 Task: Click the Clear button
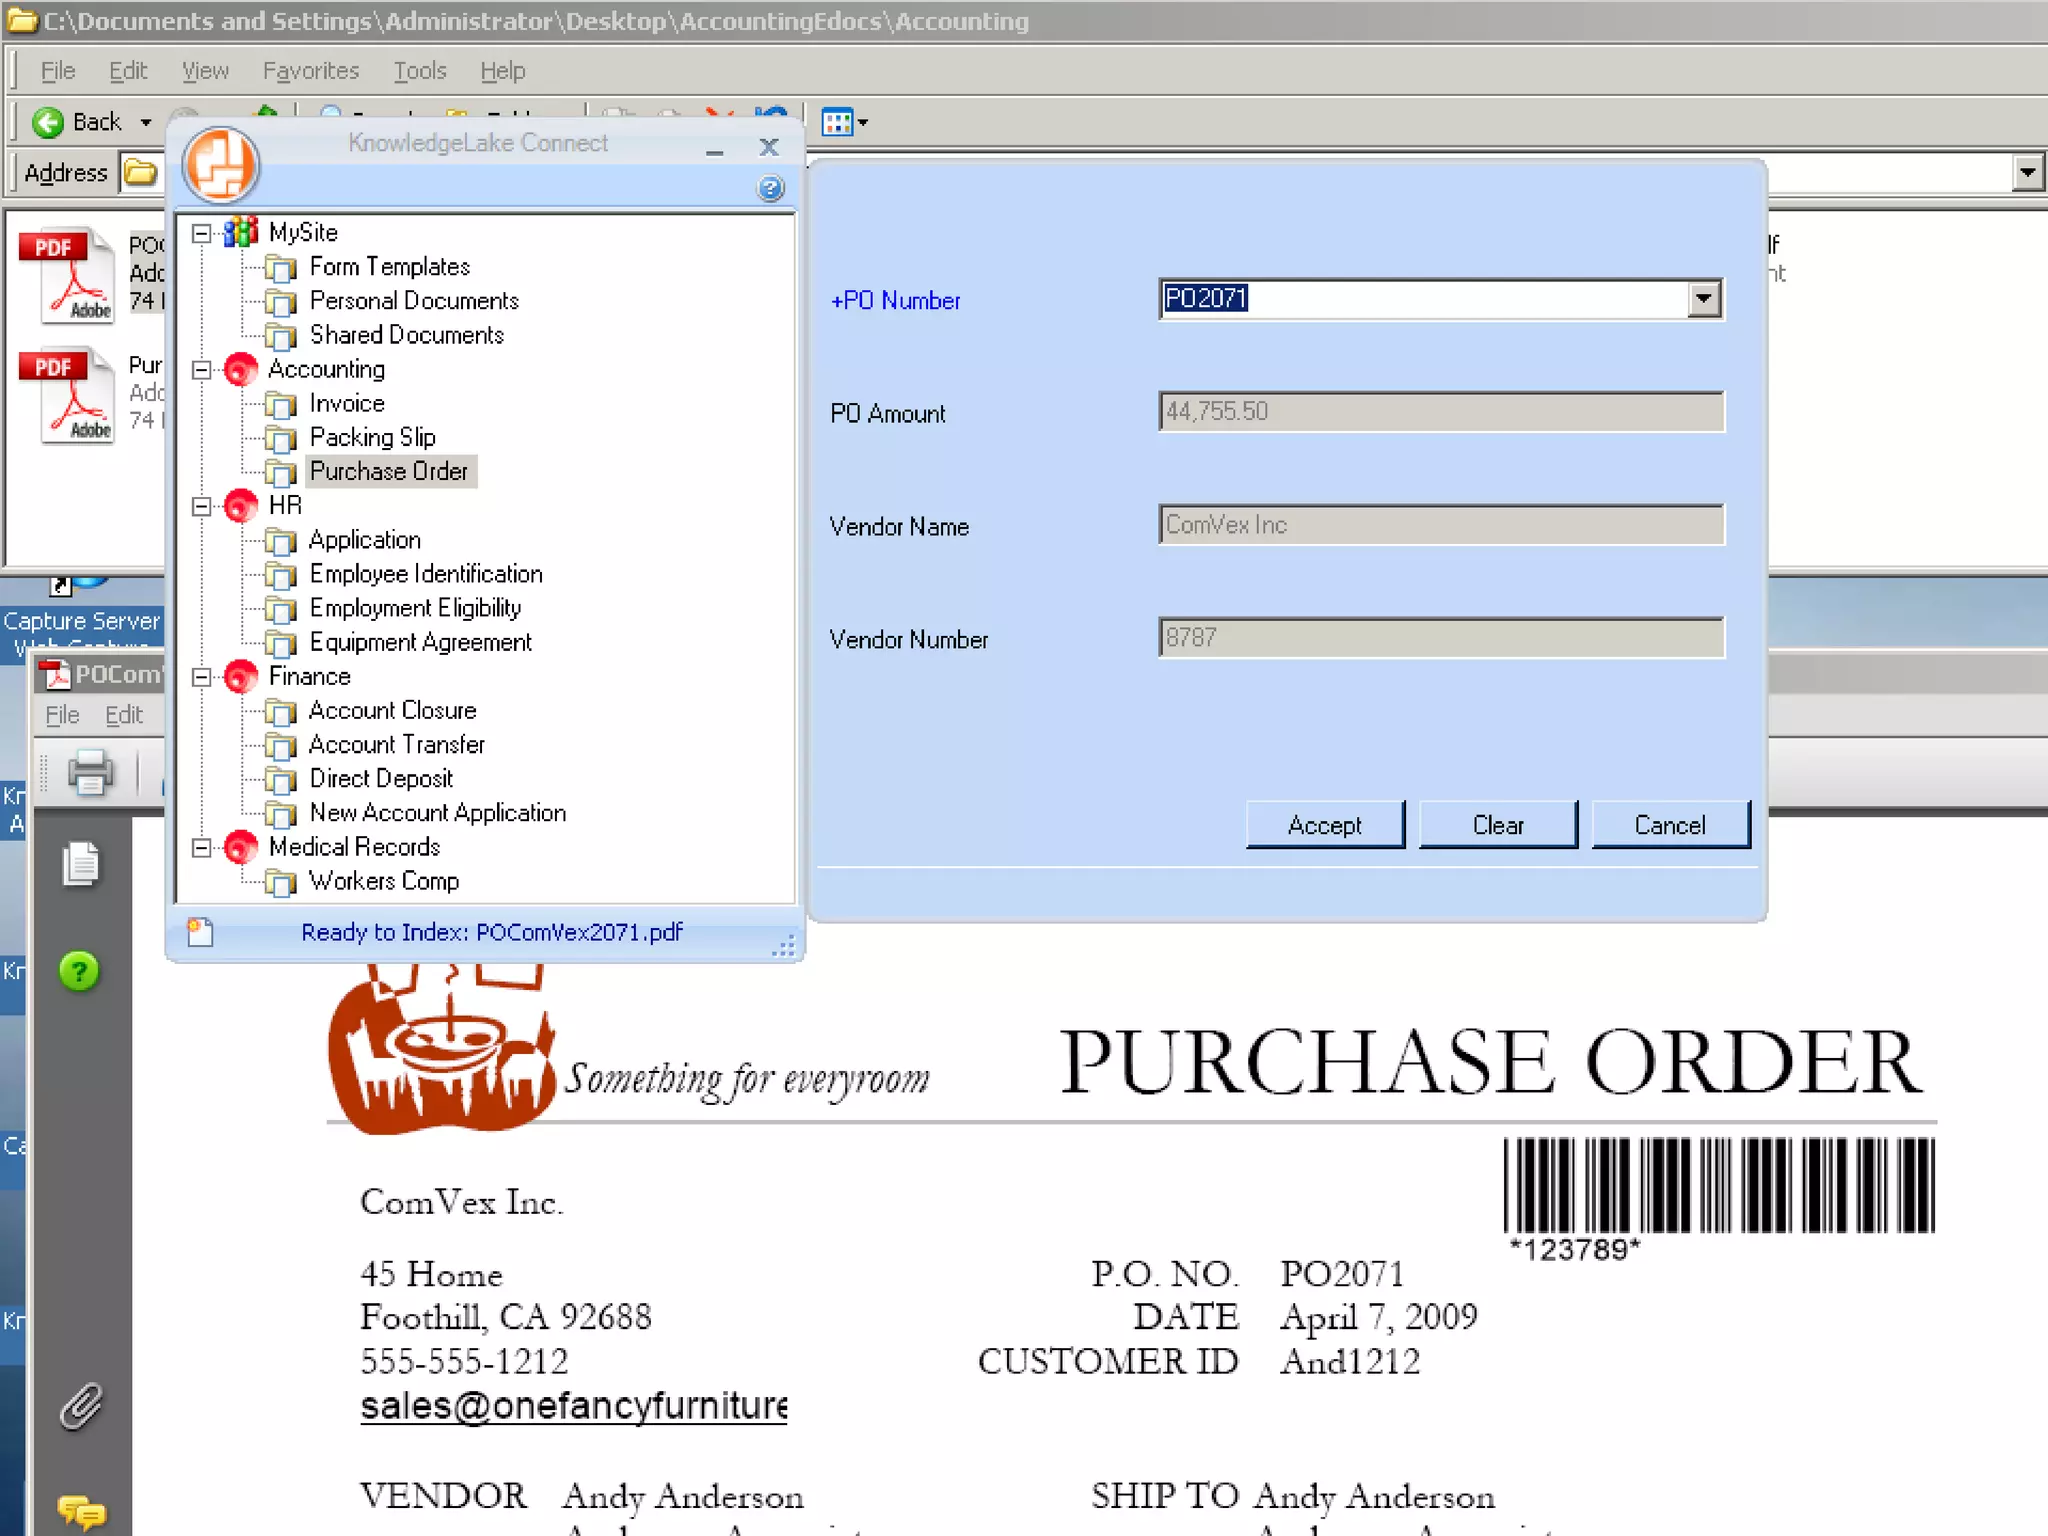(1497, 825)
